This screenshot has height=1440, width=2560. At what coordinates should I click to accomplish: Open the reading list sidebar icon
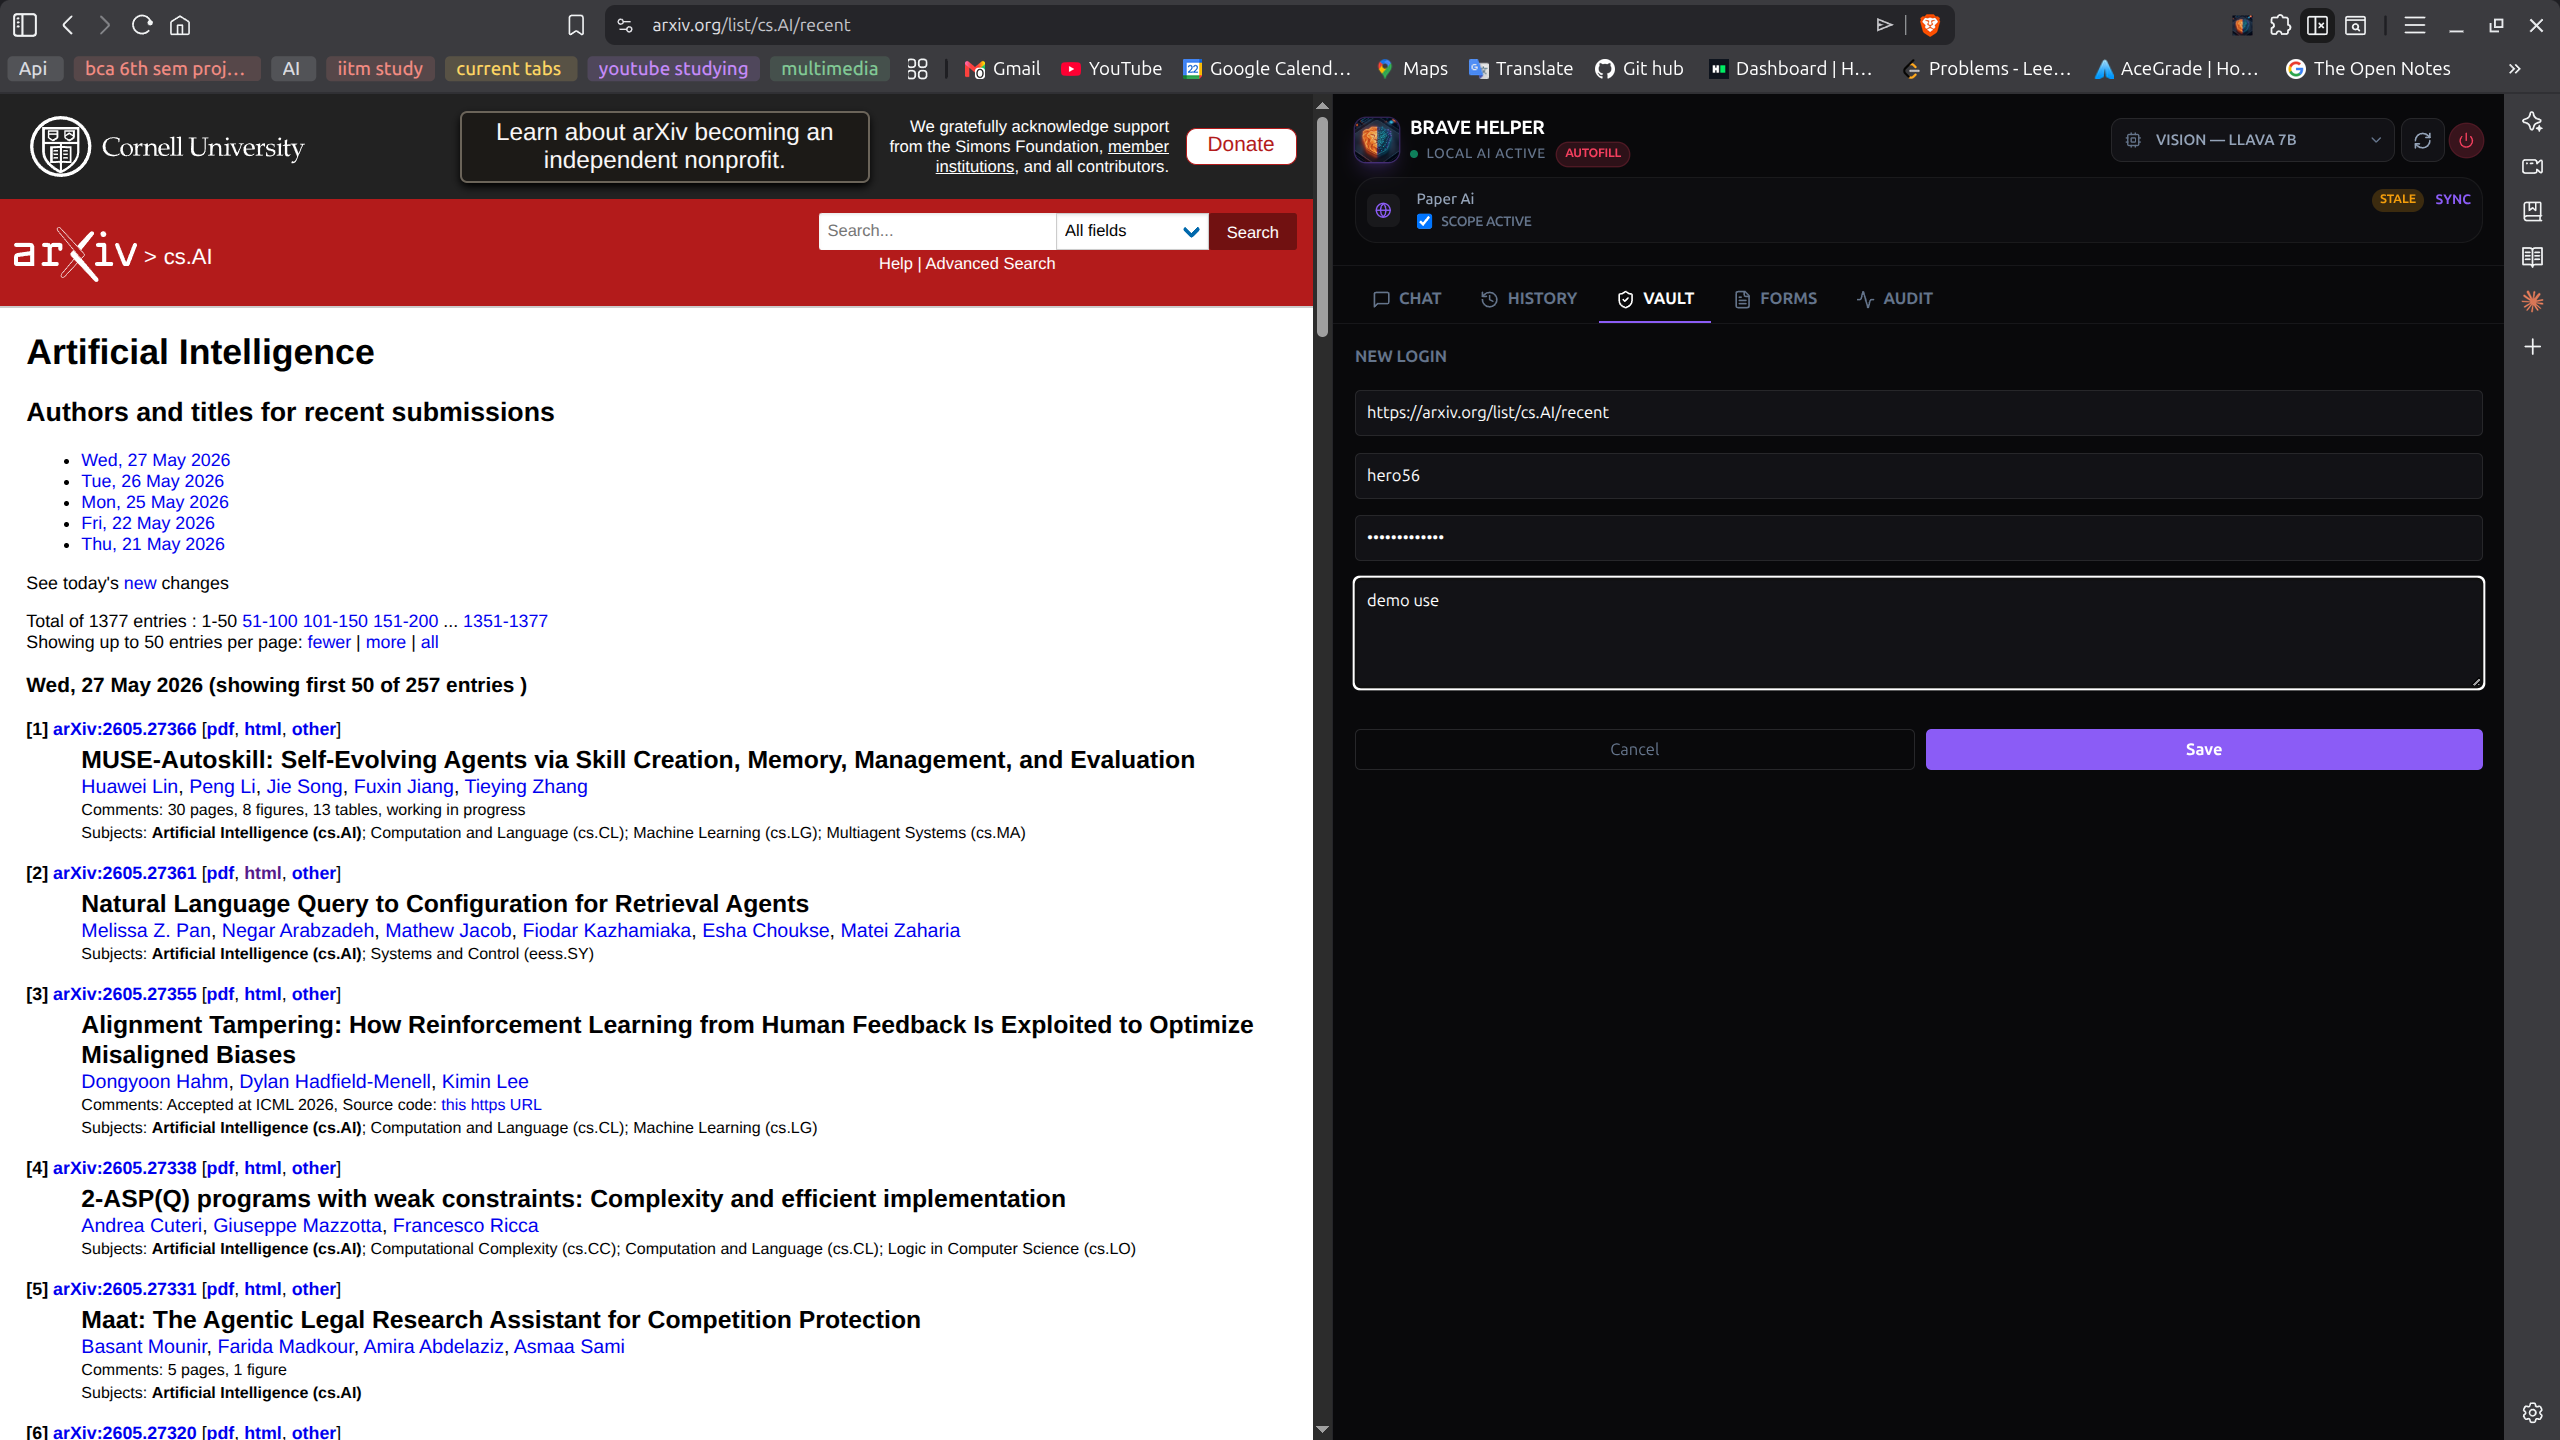click(2532, 257)
